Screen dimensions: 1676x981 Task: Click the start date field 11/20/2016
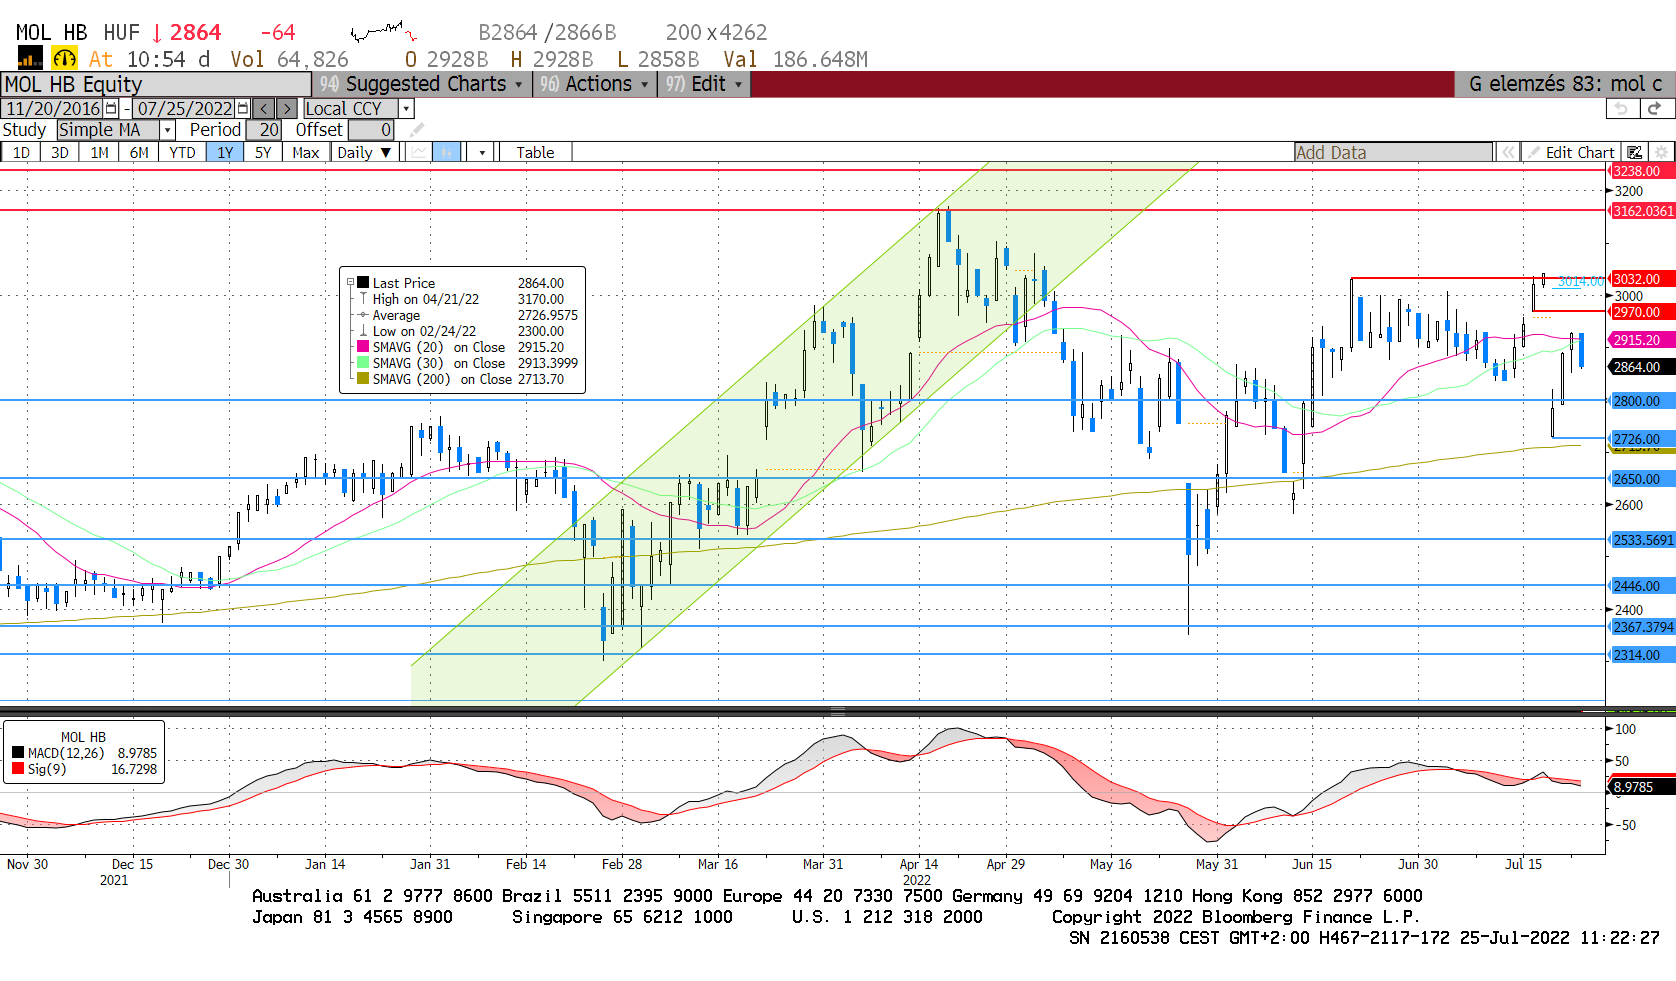point(53,108)
